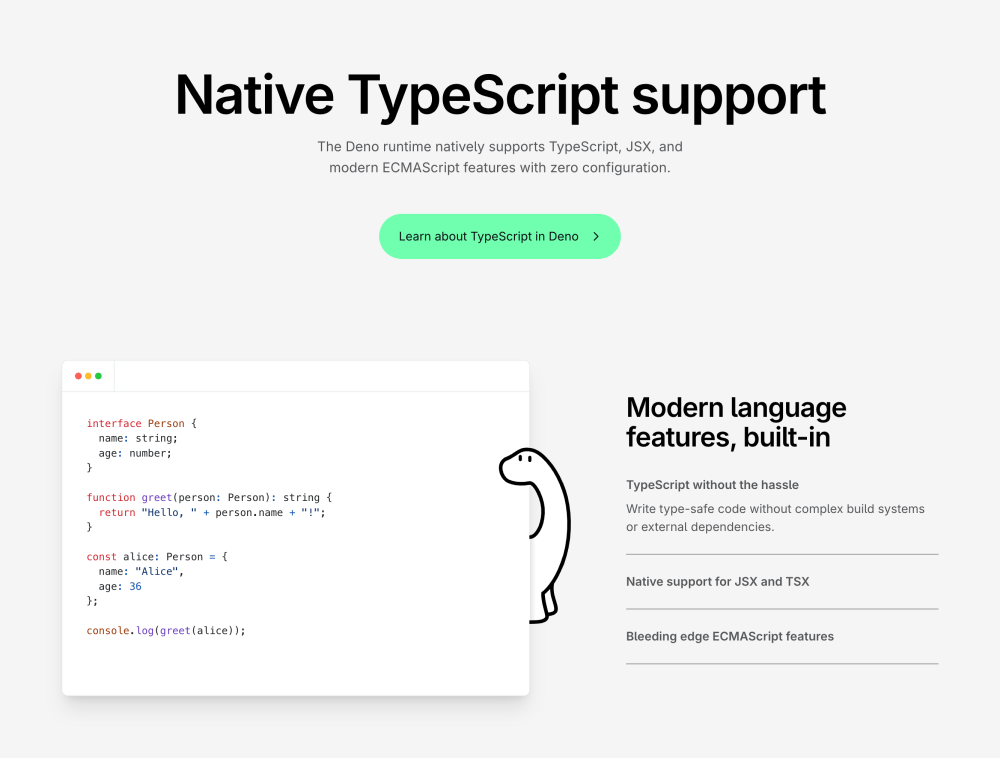Screen dimensions: 1000x758
Task: Click the 'interface Person {' code line
Action: coord(142,423)
